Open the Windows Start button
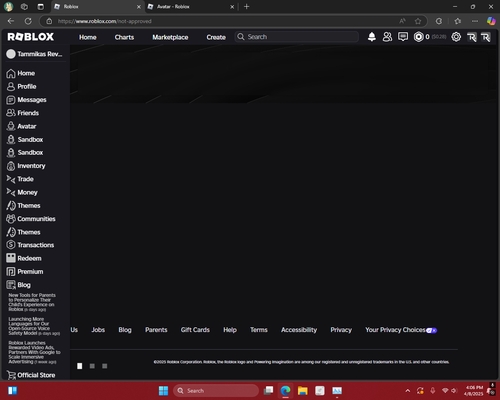The image size is (500, 400). (x=163, y=391)
